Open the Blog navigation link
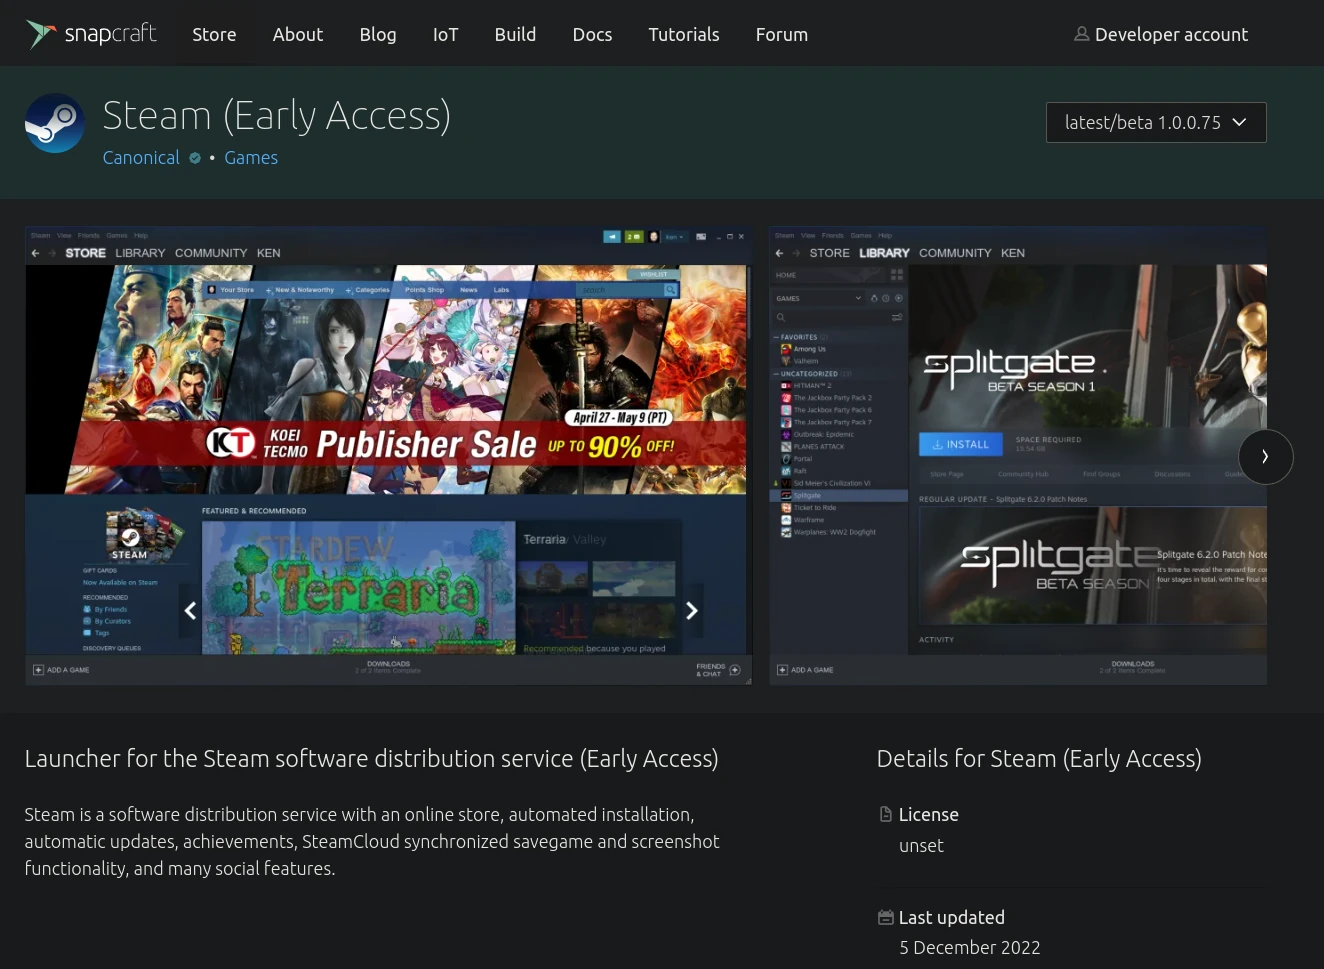This screenshot has height=969, width=1324. pyautogui.click(x=378, y=34)
